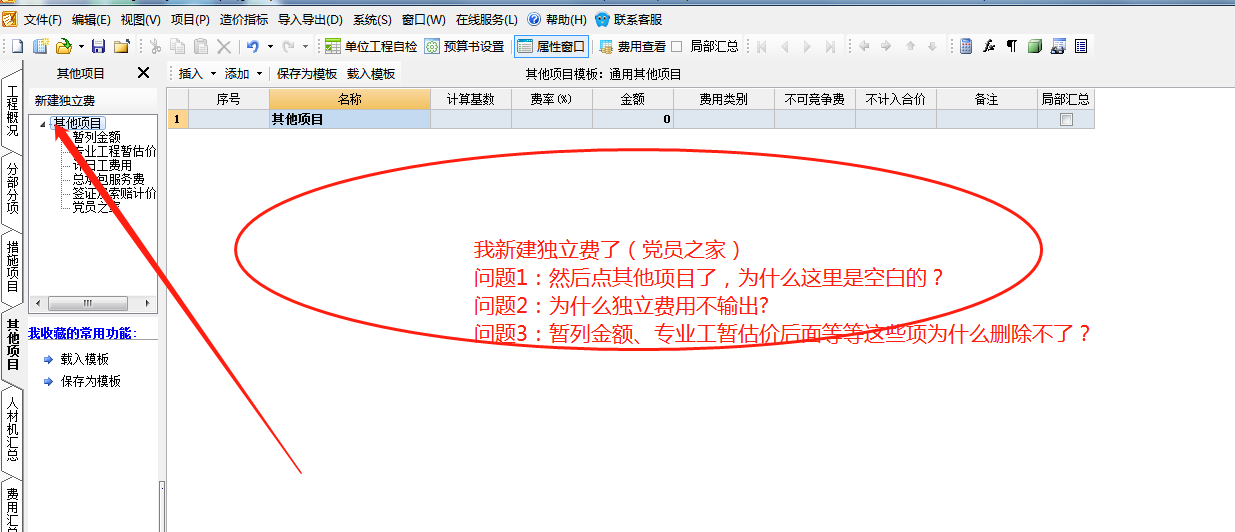Close the 其他项目 side panel
The width and height of the screenshot is (1235, 532).
(143, 73)
